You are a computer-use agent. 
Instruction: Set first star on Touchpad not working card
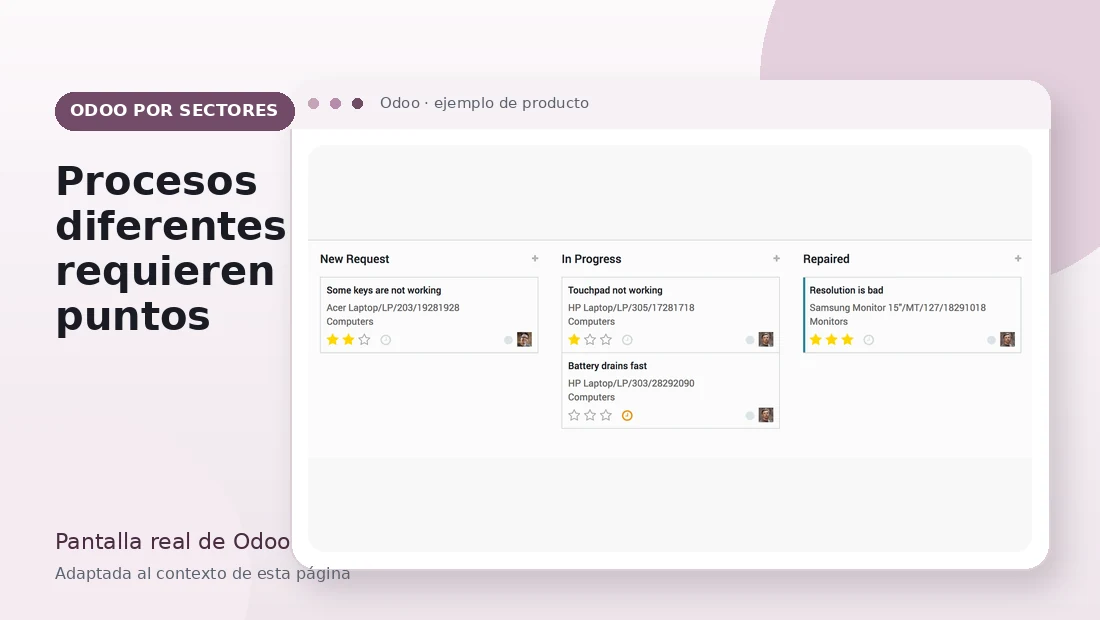click(574, 339)
